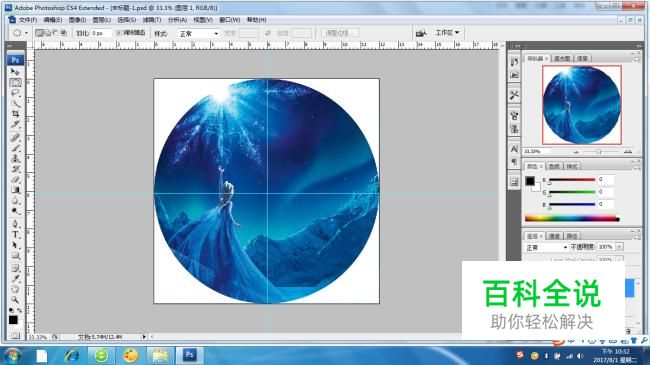Viewport: 650px width, 365px height.
Task: Switch to the 路径 paths tab
Action: (572, 236)
